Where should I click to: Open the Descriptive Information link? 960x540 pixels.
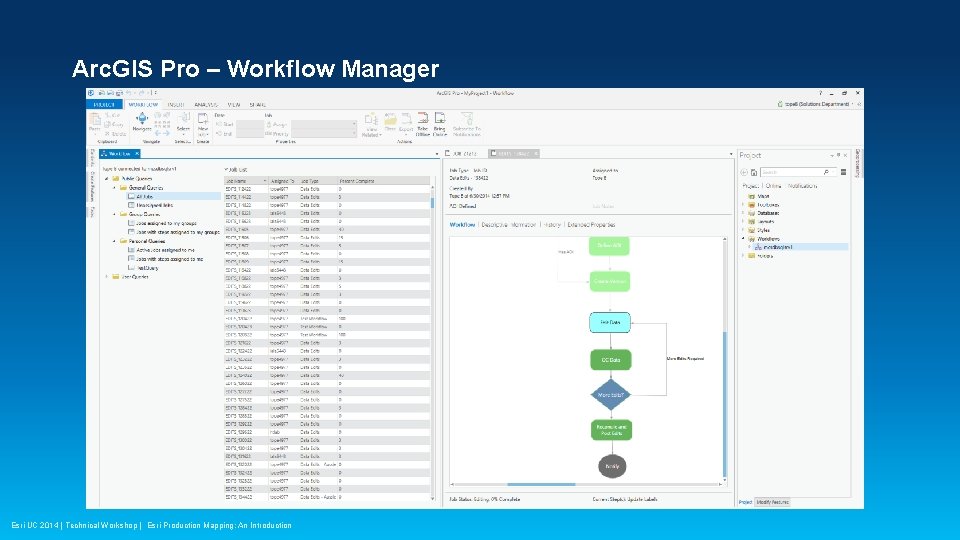(x=509, y=225)
